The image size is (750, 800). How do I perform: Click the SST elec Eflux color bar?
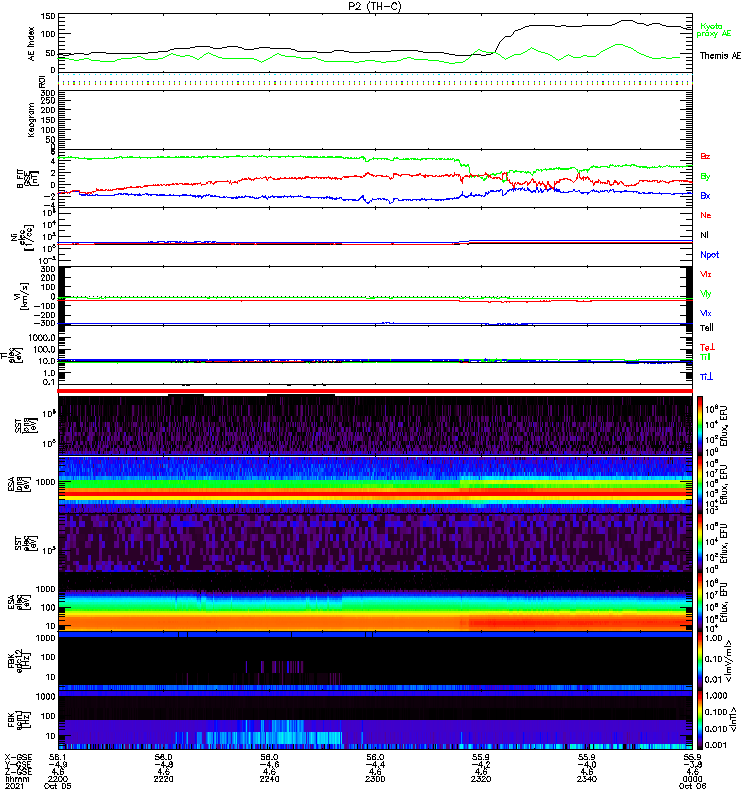coord(700,543)
